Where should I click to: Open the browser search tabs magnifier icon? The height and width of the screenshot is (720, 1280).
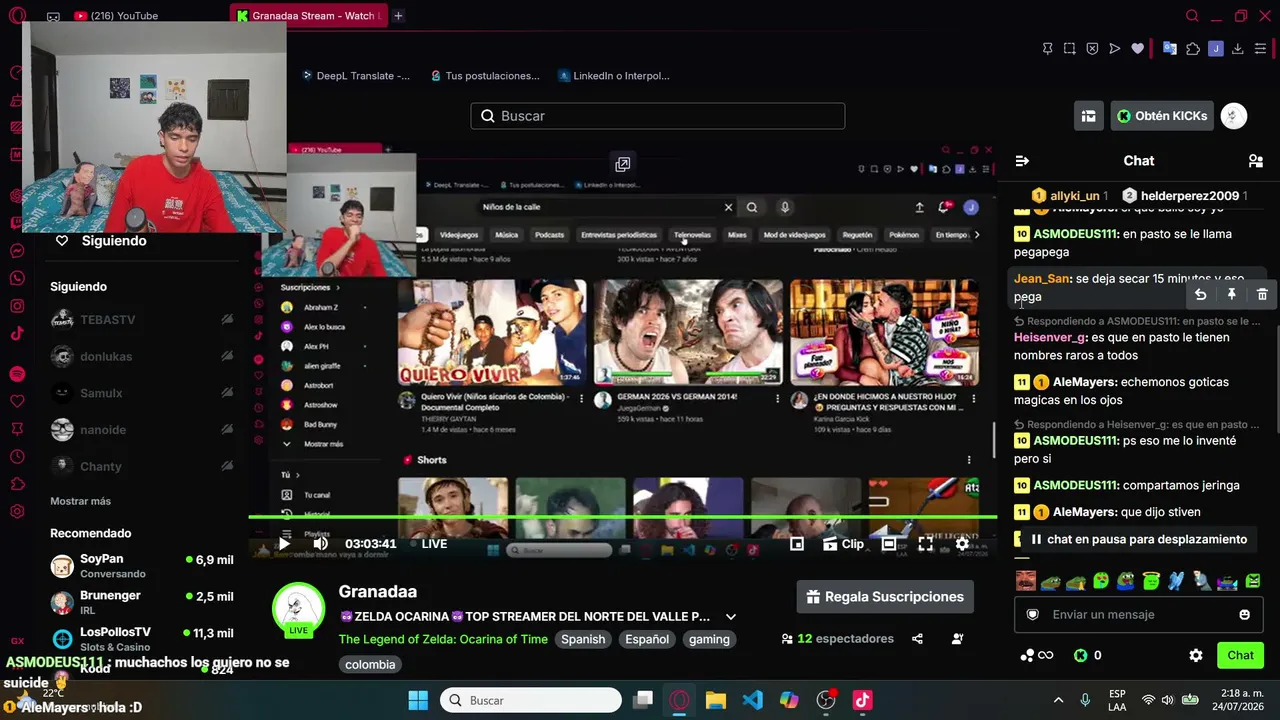click(1192, 16)
